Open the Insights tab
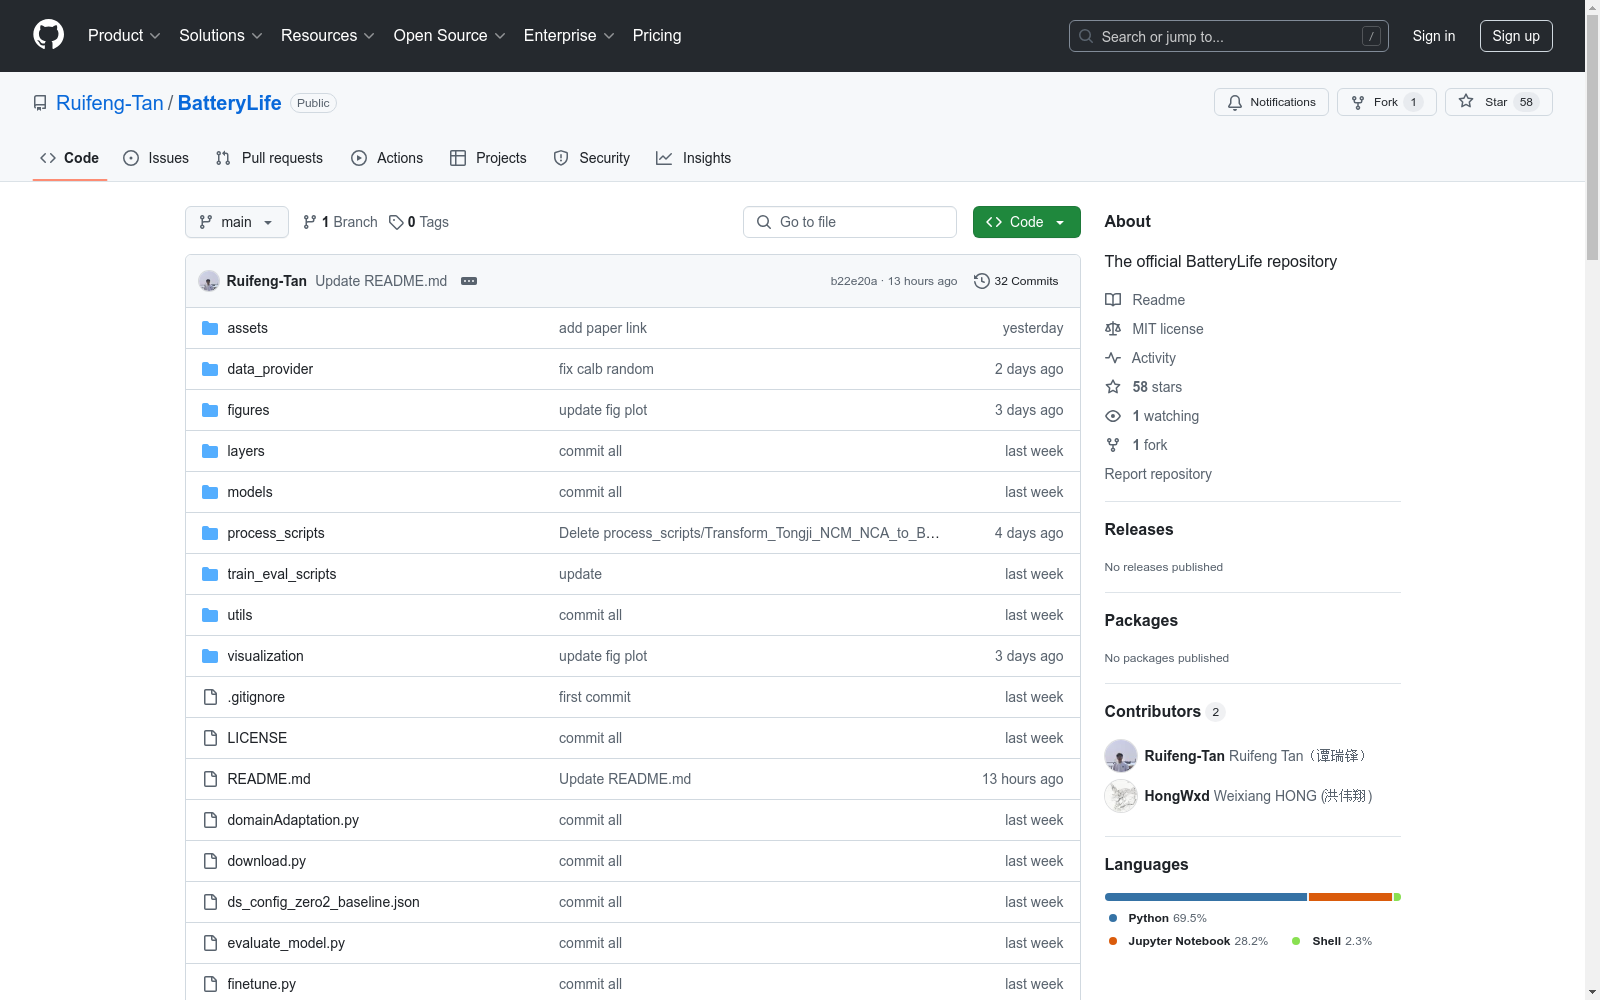 pyautogui.click(x=694, y=158)
